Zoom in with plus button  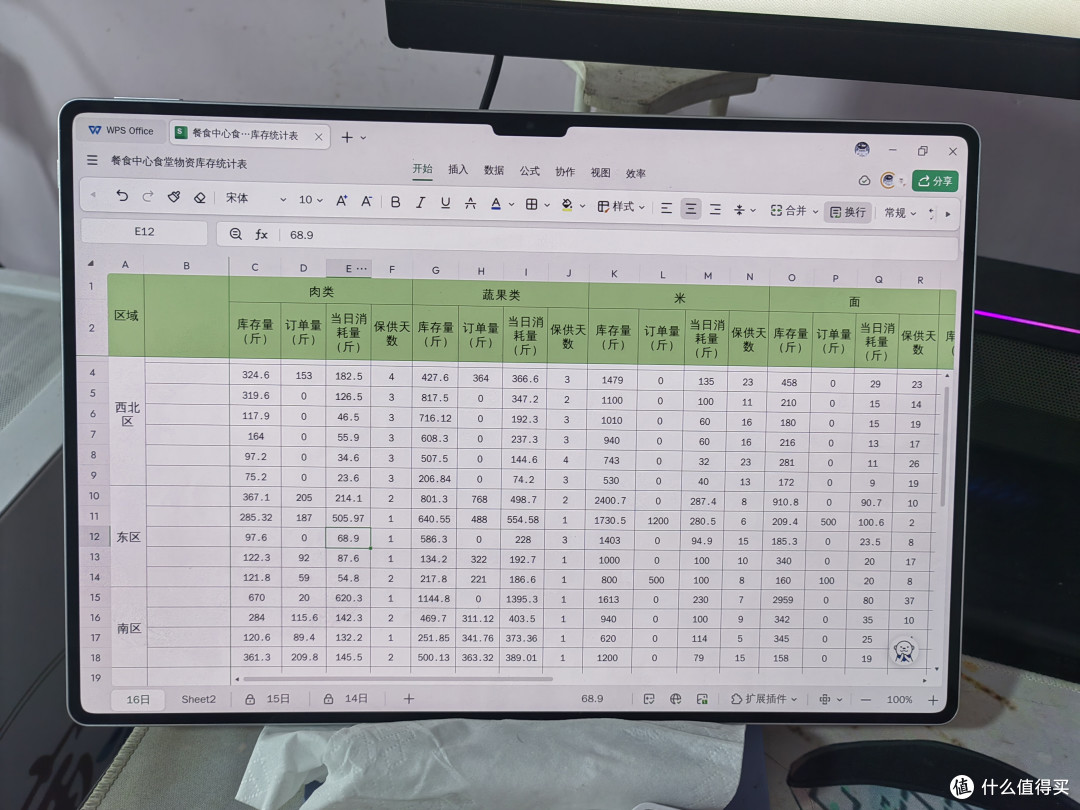[933, 700]
